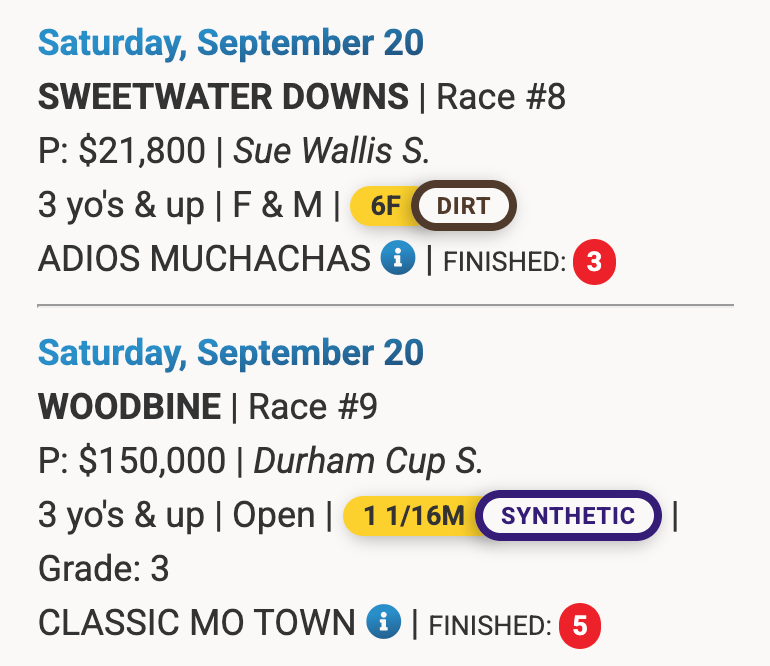Screen dimensions: 770x666
Task: Open the WOODBINE track name
Action: (129, 407)
